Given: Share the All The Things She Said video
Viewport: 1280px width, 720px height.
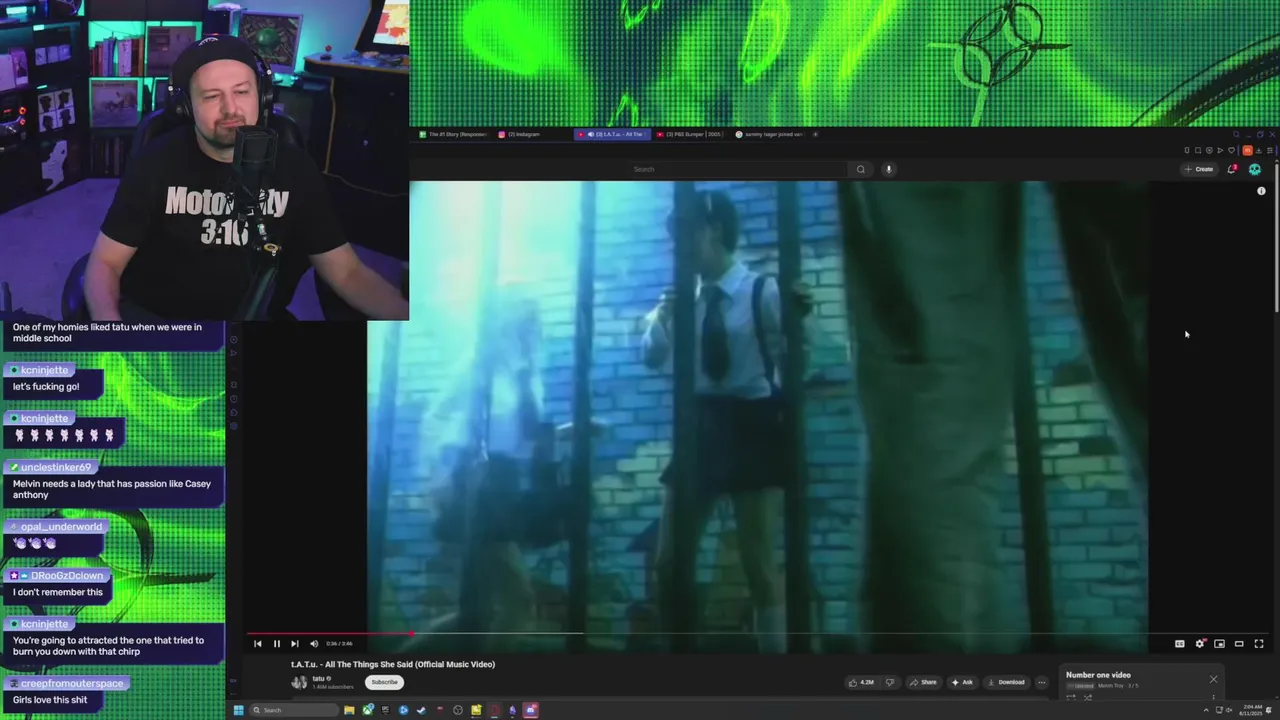Looking at the screenshot, I should tap(923, 682).
